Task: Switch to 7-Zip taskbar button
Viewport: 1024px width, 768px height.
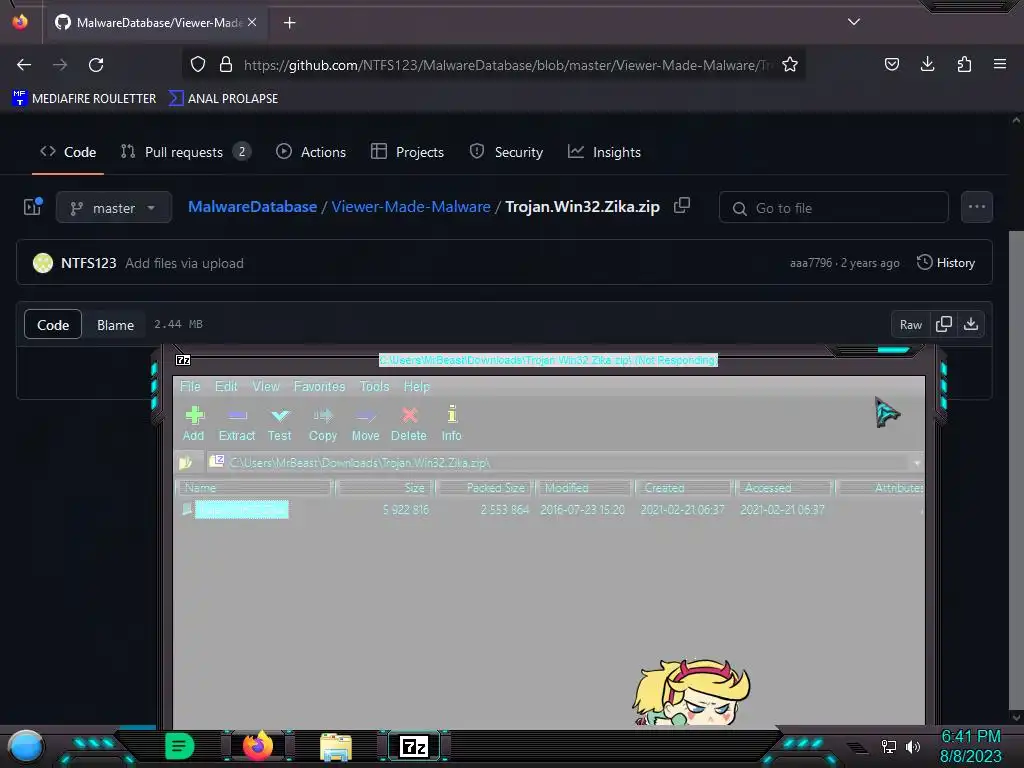Action: point(414,746)
